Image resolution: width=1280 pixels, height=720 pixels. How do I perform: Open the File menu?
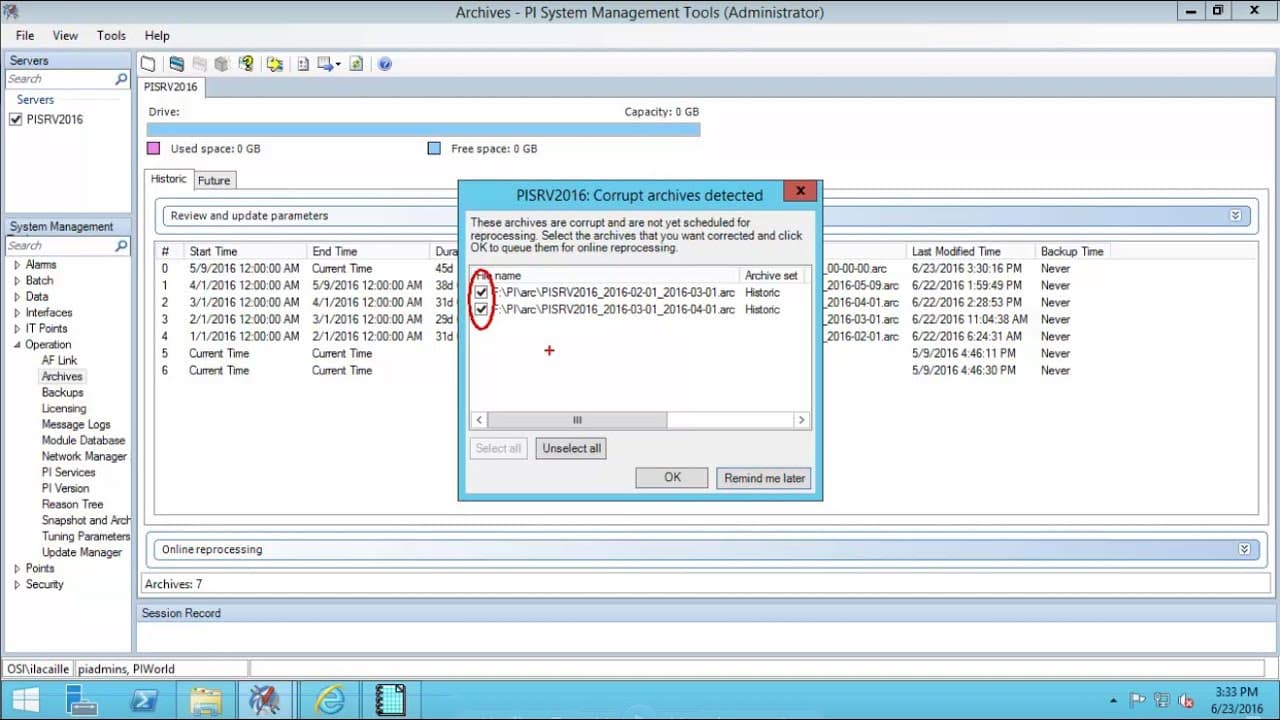[x=25, y=35]
